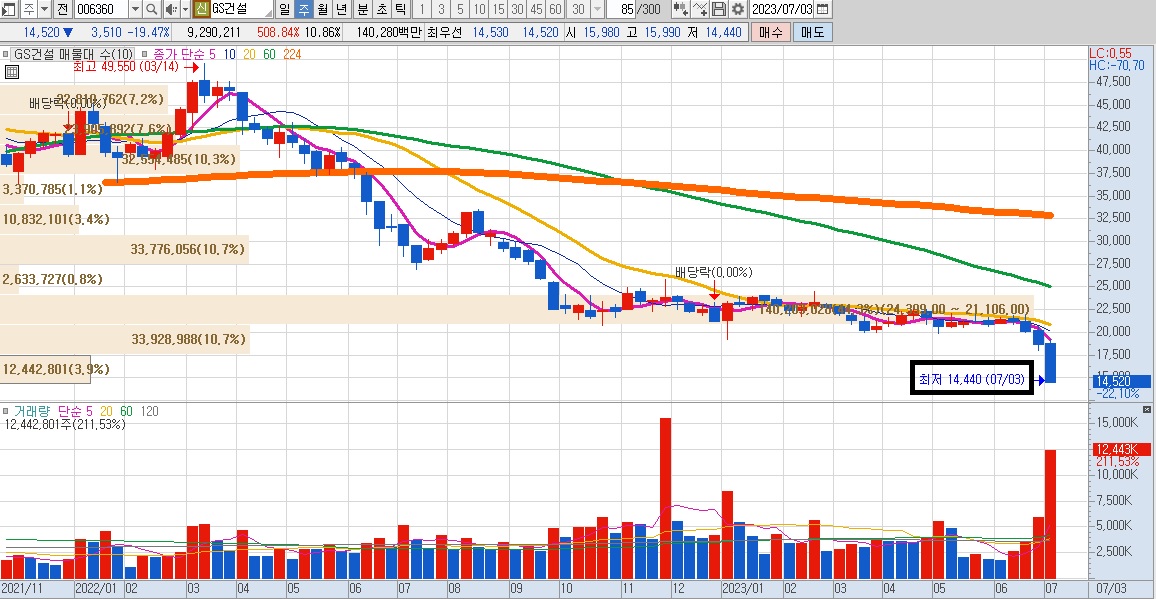This screenshot has width=1156, height=599.
Task: Click the 최저 14,440 (07/03) label
Action: click(x=971, y=379)
